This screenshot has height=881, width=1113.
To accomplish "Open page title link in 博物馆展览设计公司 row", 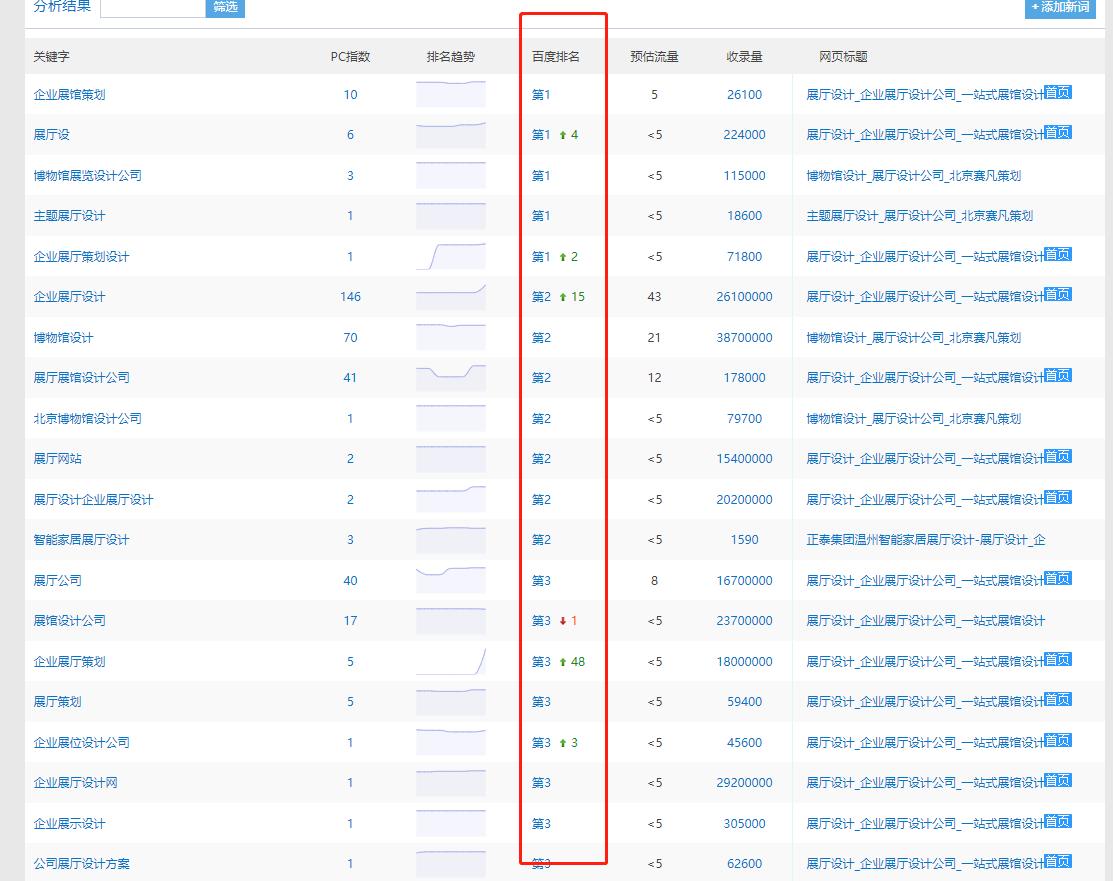I will tap(914, 175).
